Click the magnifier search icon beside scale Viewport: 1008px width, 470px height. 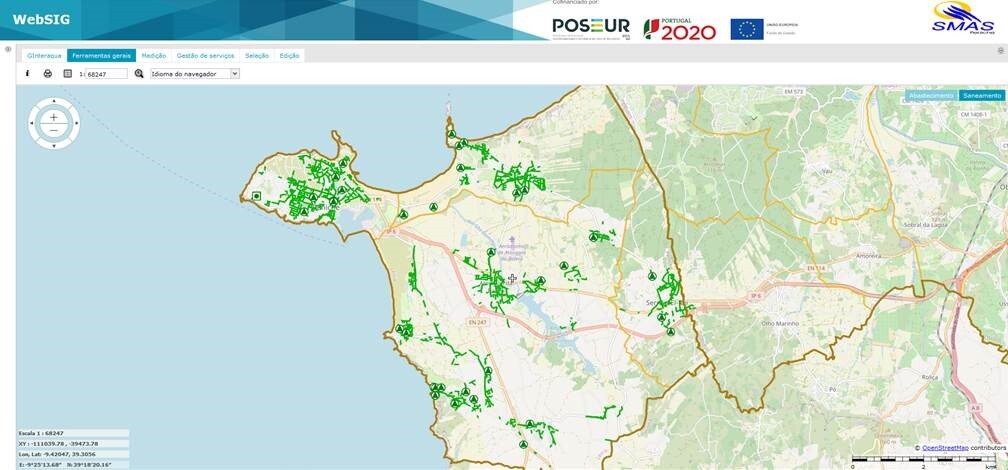[139, 74]
